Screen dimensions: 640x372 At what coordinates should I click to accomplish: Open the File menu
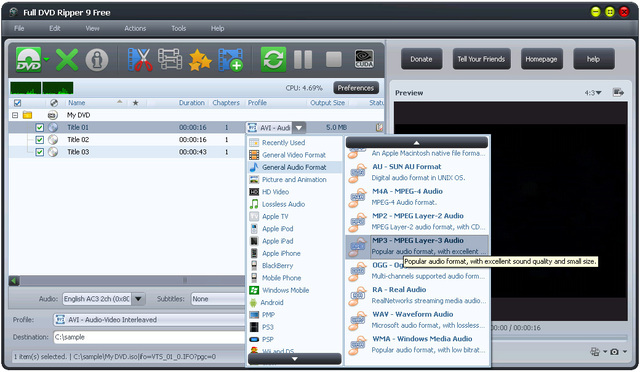pos(19,28)
